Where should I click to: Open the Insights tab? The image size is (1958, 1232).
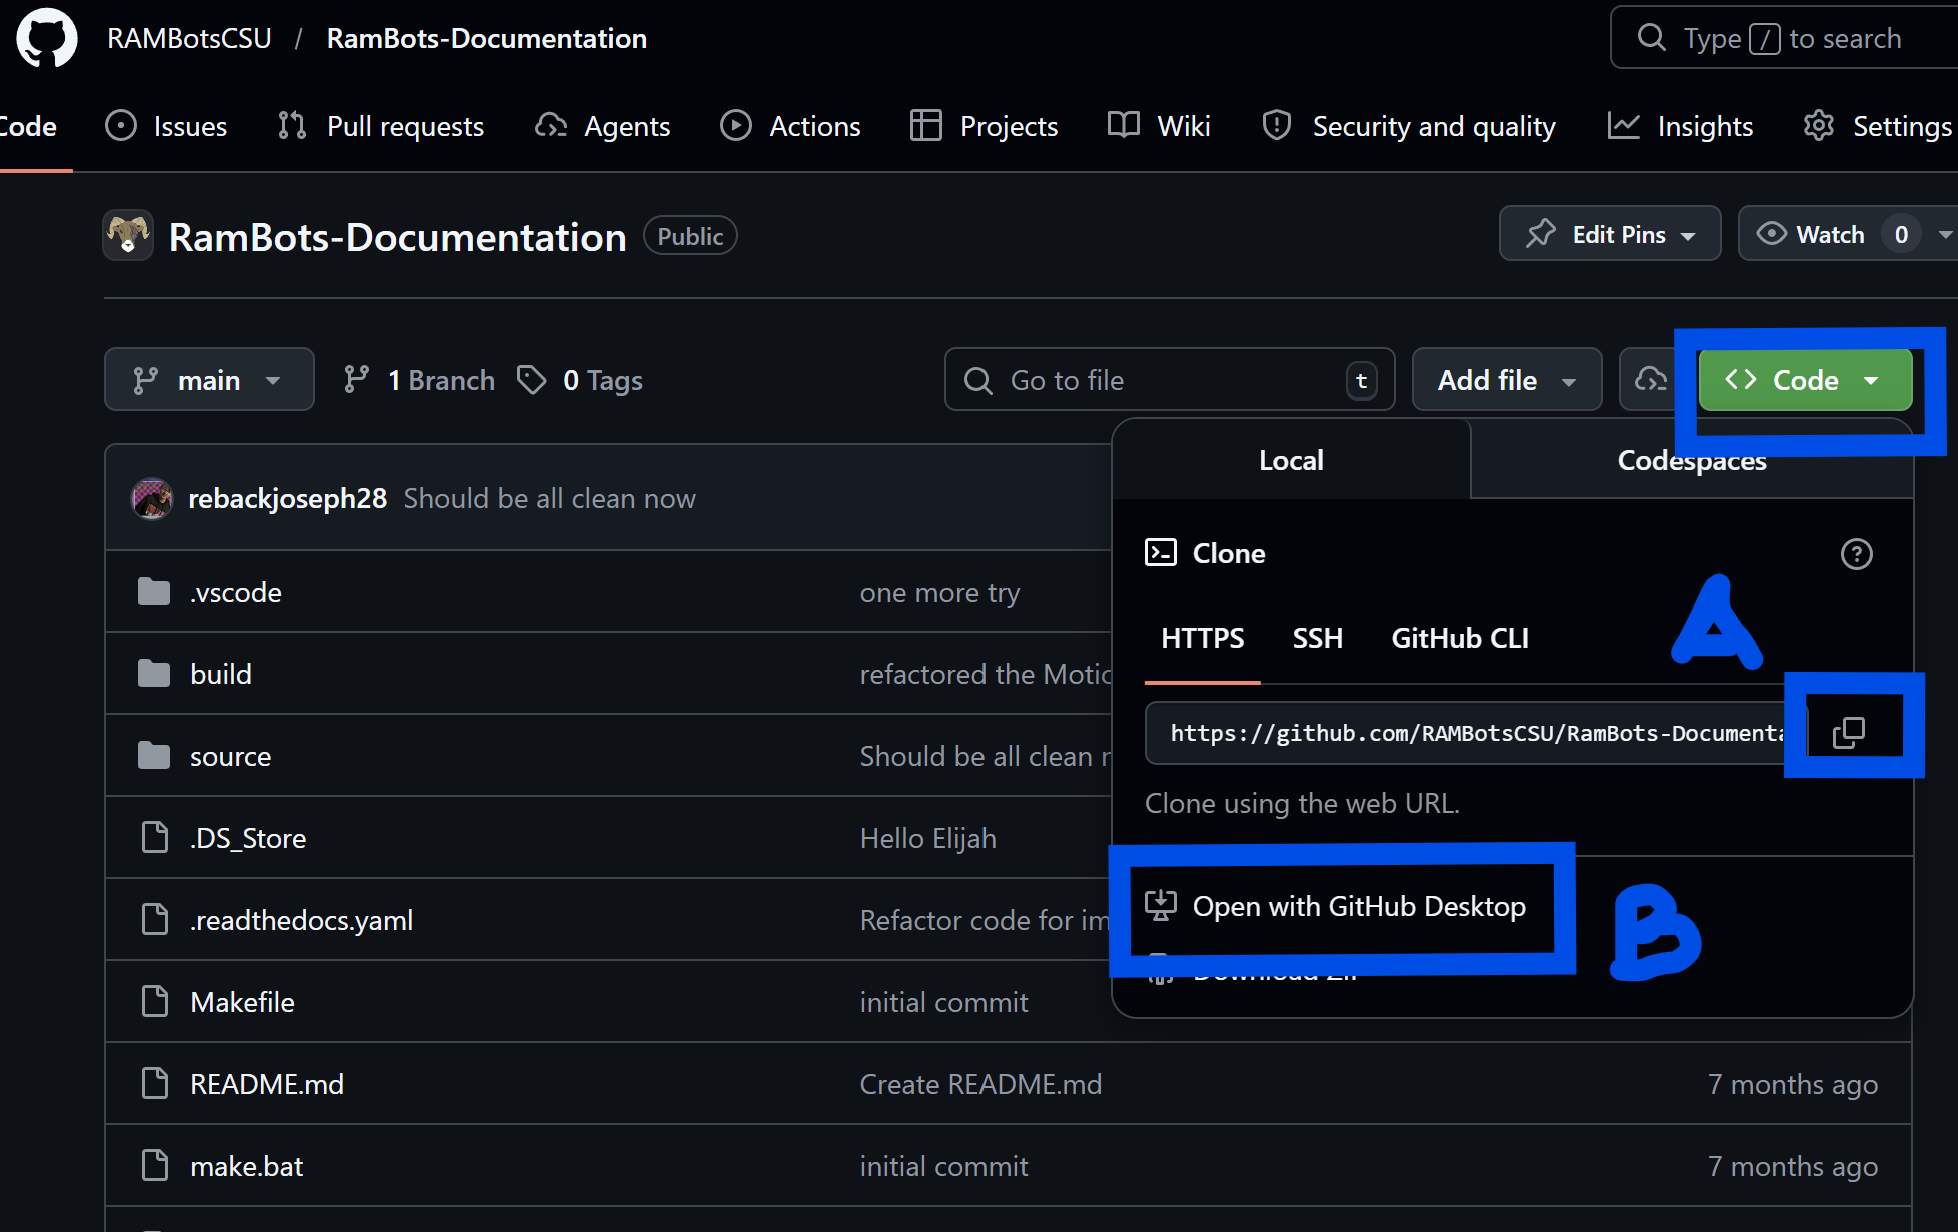pyautogui.click(x=1681, y=126)
